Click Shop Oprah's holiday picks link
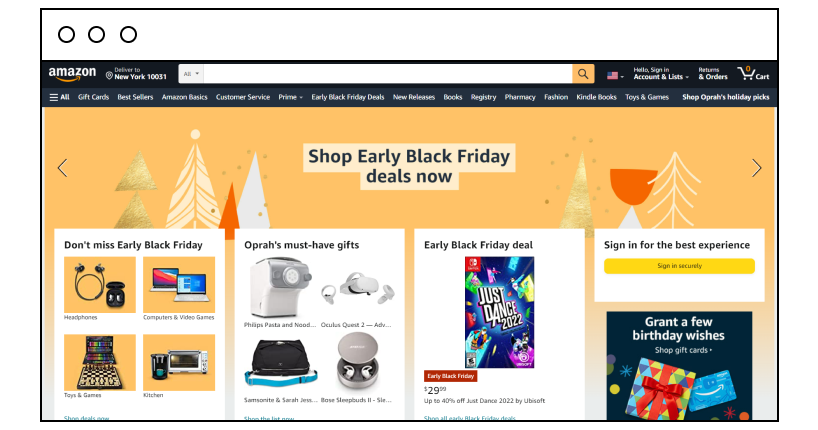 pyautogui.click(x=726, y=97)
